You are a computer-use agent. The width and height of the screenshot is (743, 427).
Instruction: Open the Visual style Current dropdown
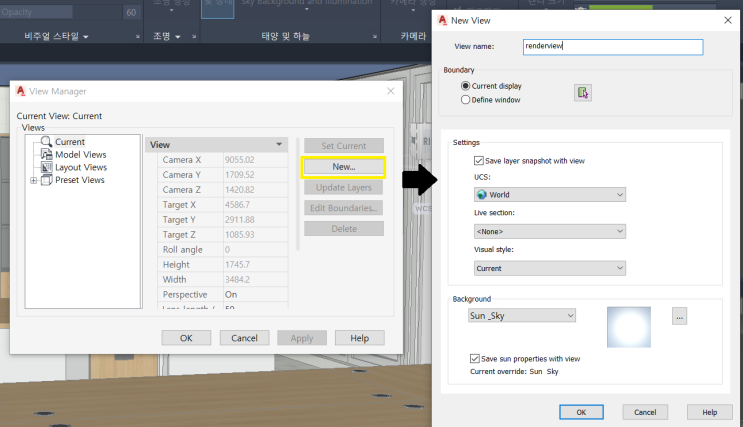(x=550, y=268)
